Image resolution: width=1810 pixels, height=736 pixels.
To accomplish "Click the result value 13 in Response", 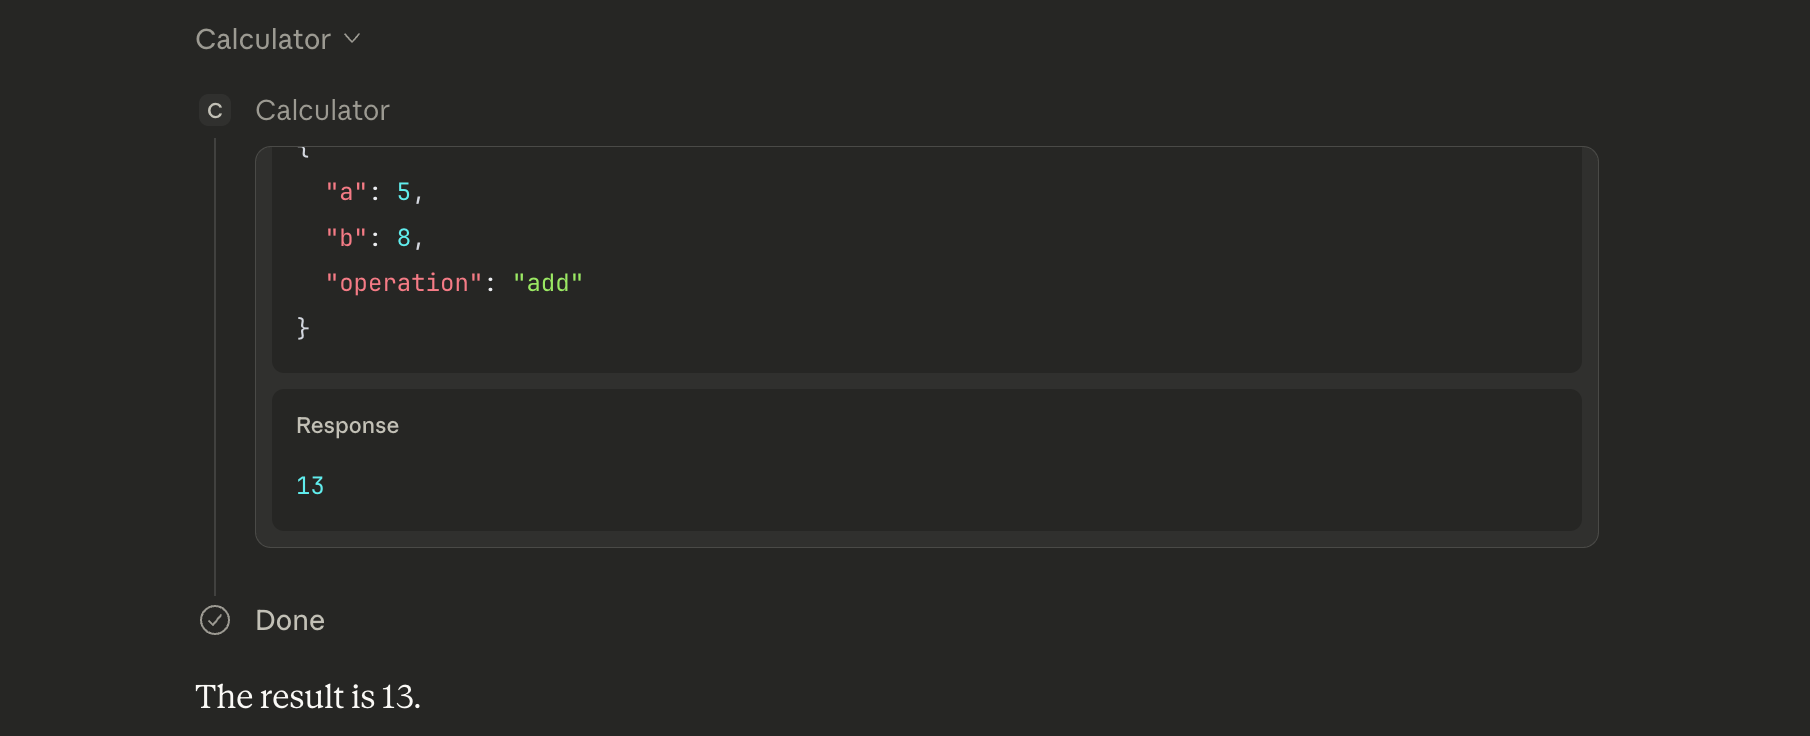I will point(309,485).
